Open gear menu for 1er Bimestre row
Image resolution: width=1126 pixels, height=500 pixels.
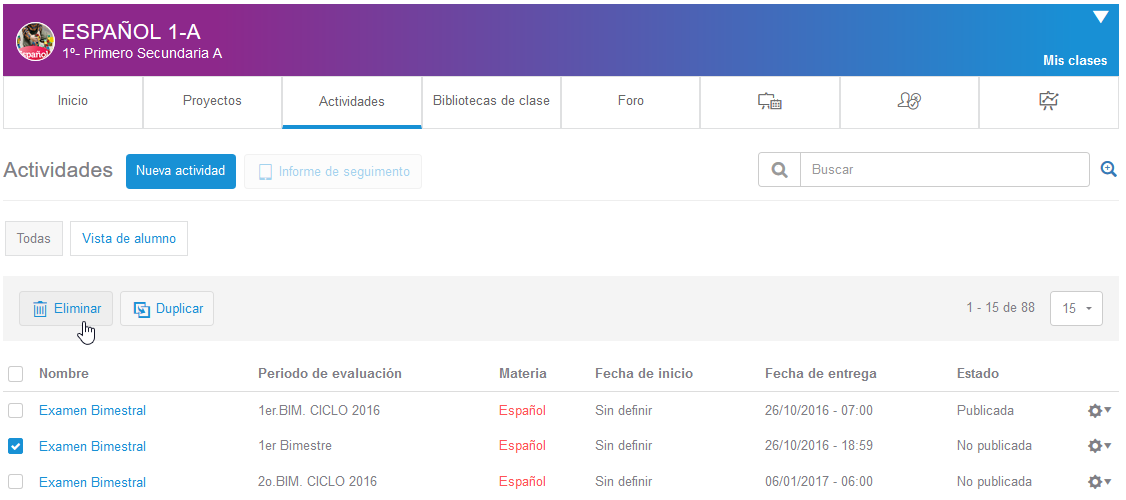coord(1099,446)
